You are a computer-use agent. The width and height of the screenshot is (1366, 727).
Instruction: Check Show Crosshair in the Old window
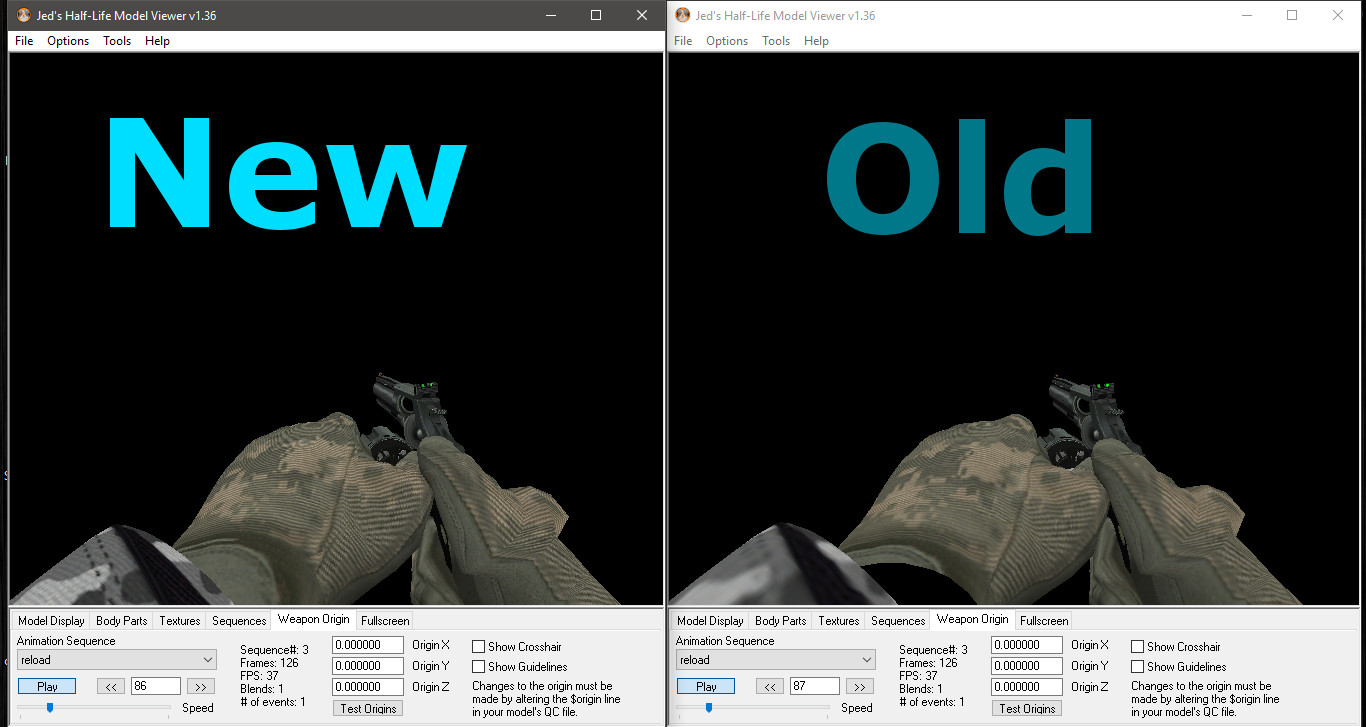(1138, 647)
